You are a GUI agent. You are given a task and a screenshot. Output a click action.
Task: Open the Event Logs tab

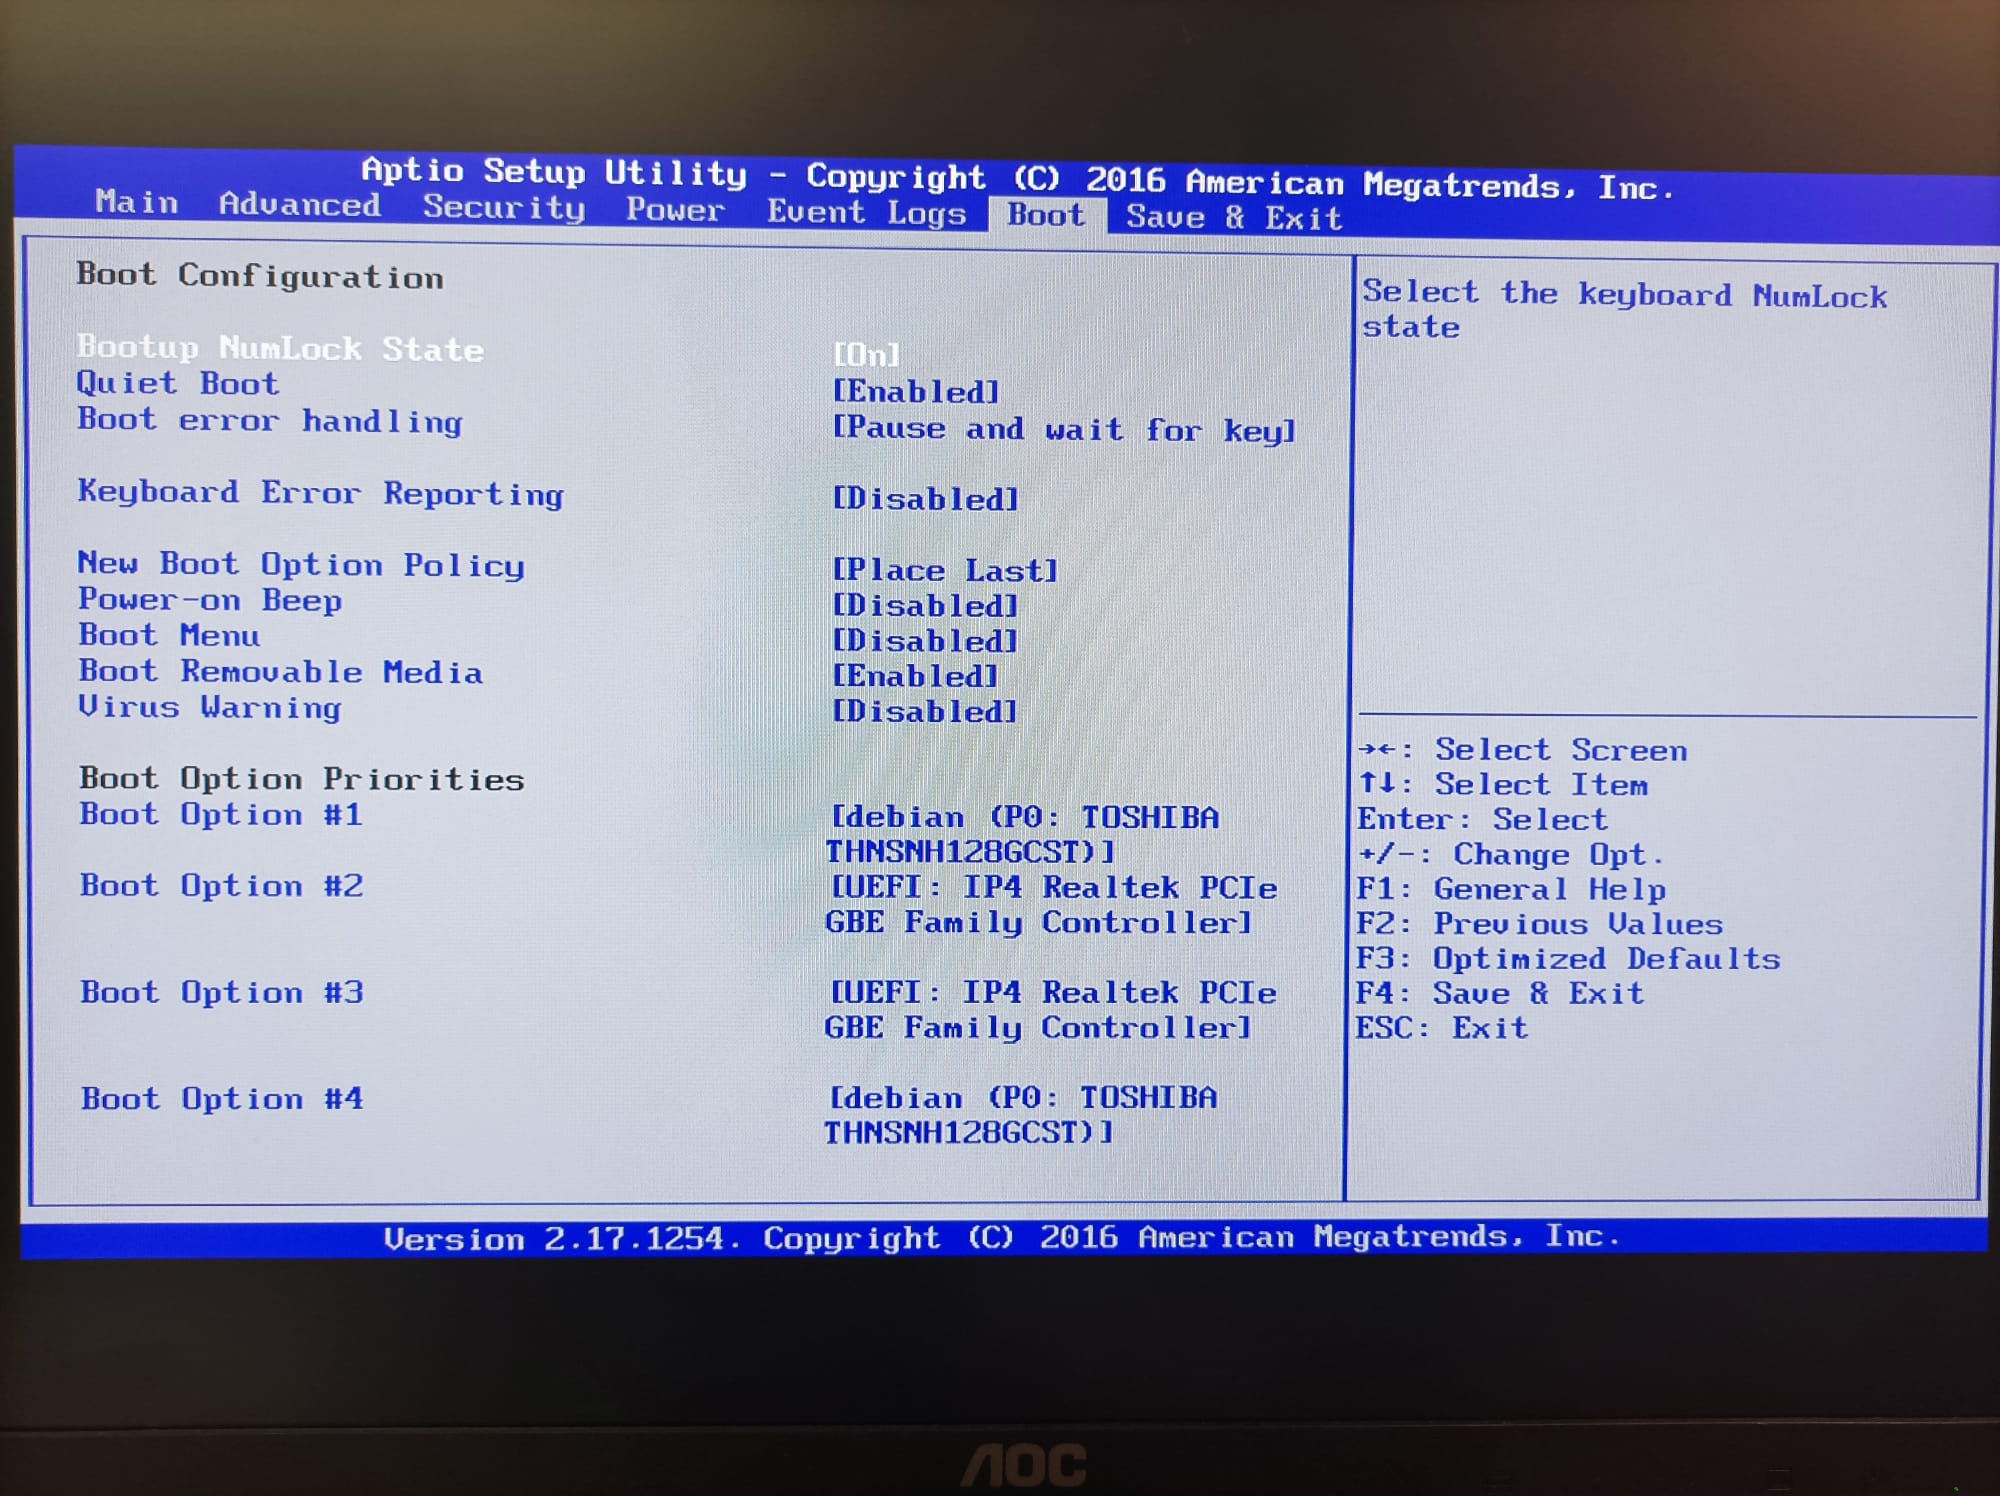[867, 213]
